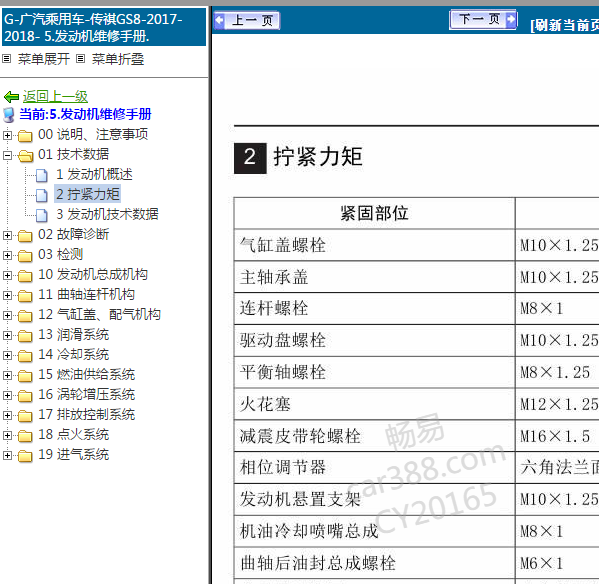Click the 火花塞 table cell
The width and height of the screenshot is (599, 584).
click(374, 404)
